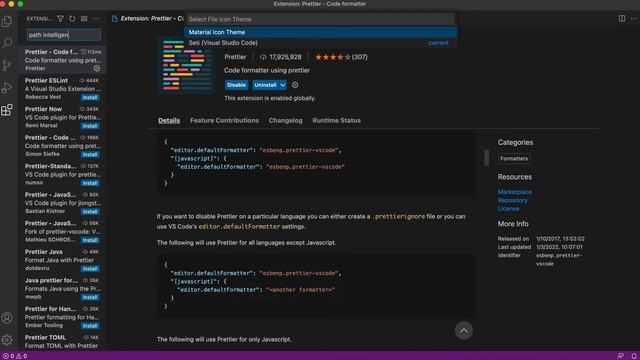Click the install count 17,925,928

[x=281, y=57]
